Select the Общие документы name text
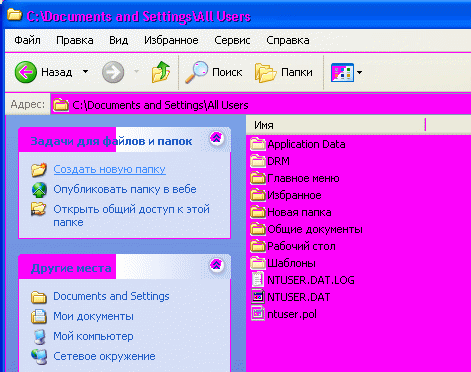Viewport: 471px width, 372px height. [315, 229]
